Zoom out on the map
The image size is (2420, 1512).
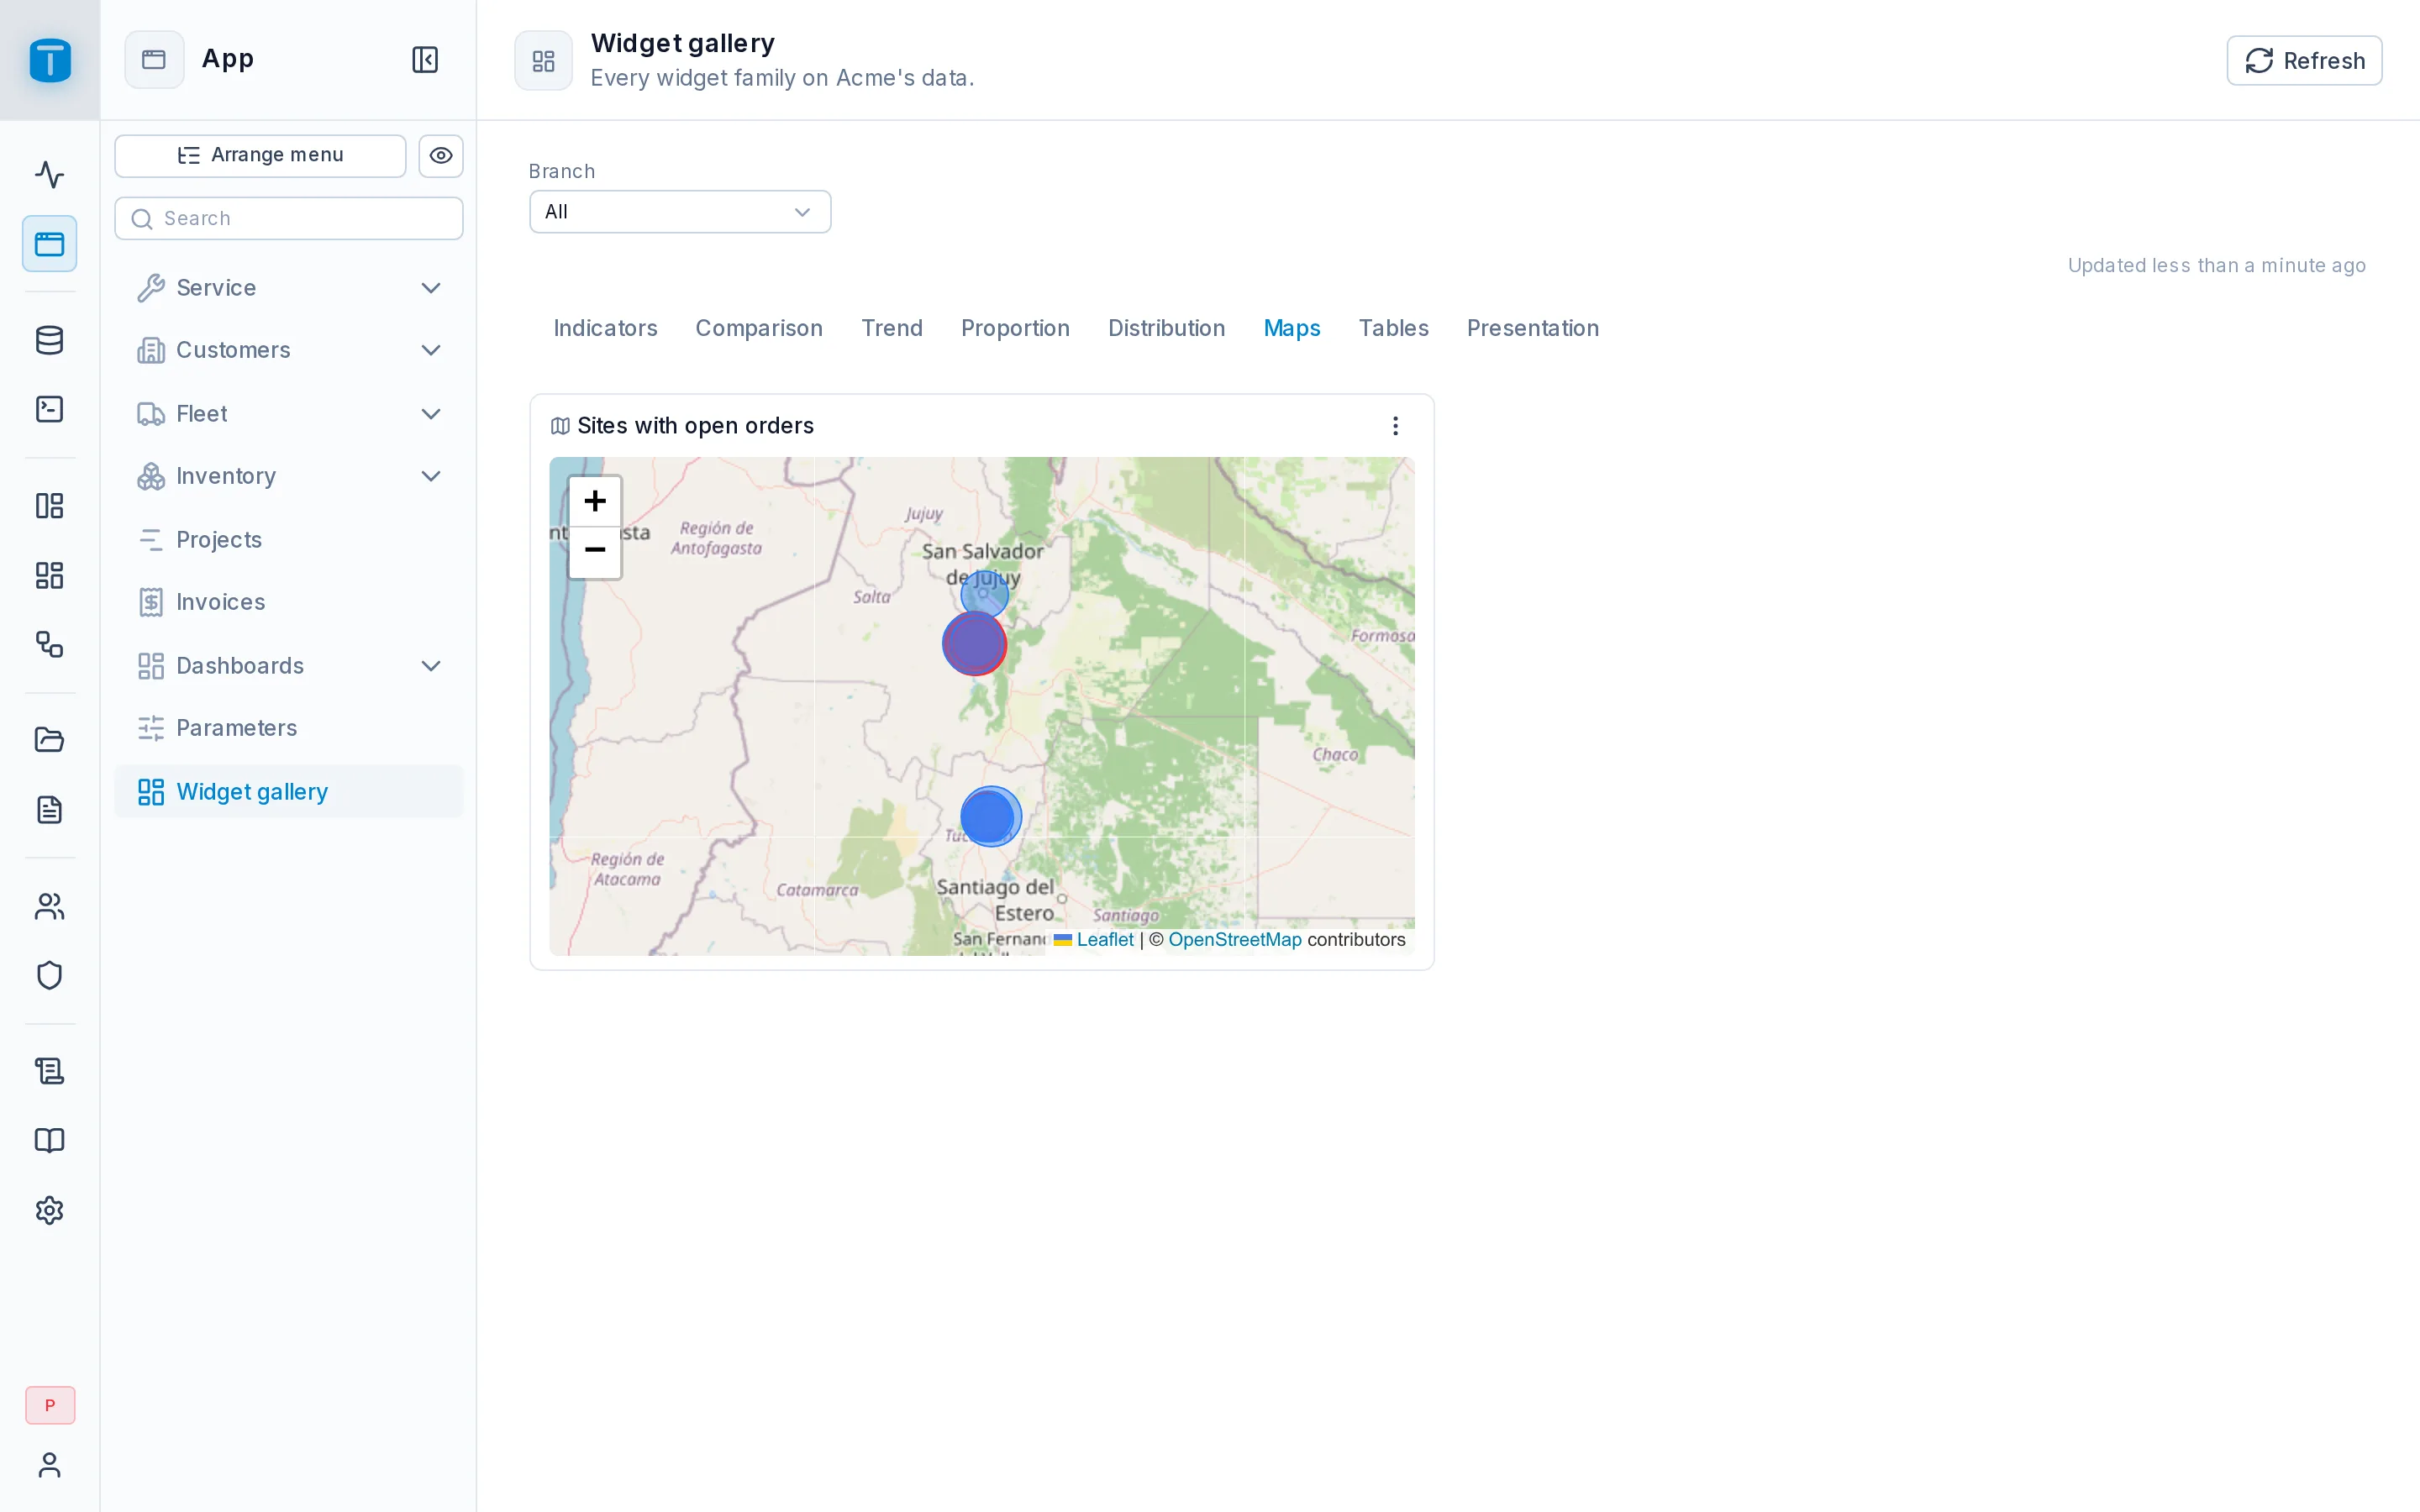coord(595,551)
